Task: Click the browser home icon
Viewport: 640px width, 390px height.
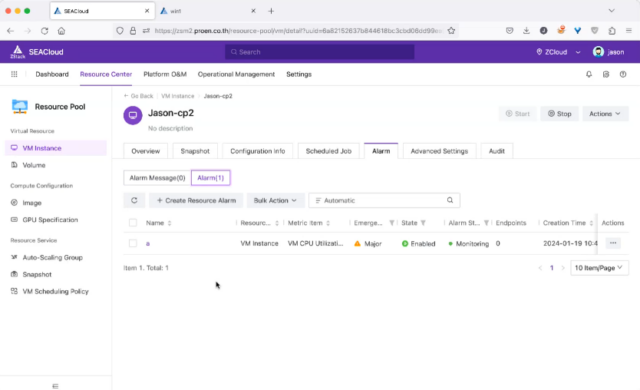Action: [x=61, y=31]
